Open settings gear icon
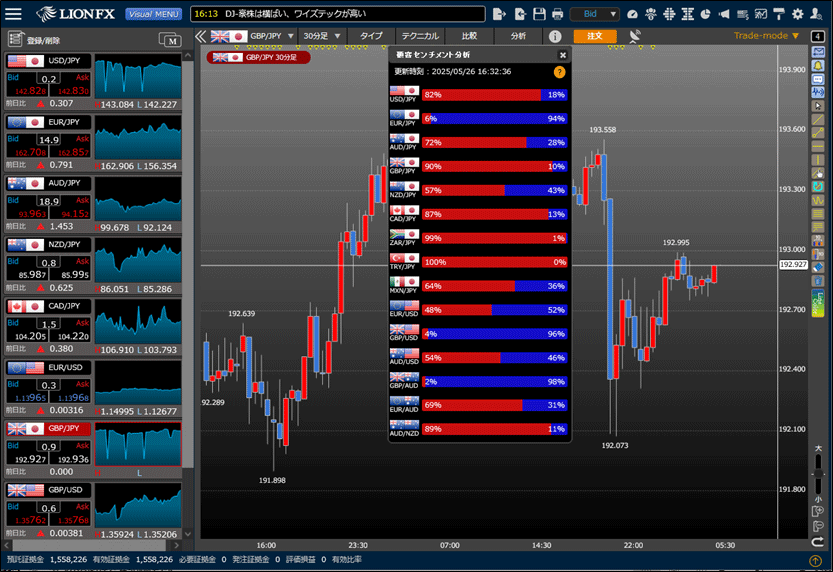The width and height of the screenshot is (833, 572). pos(797,14)
